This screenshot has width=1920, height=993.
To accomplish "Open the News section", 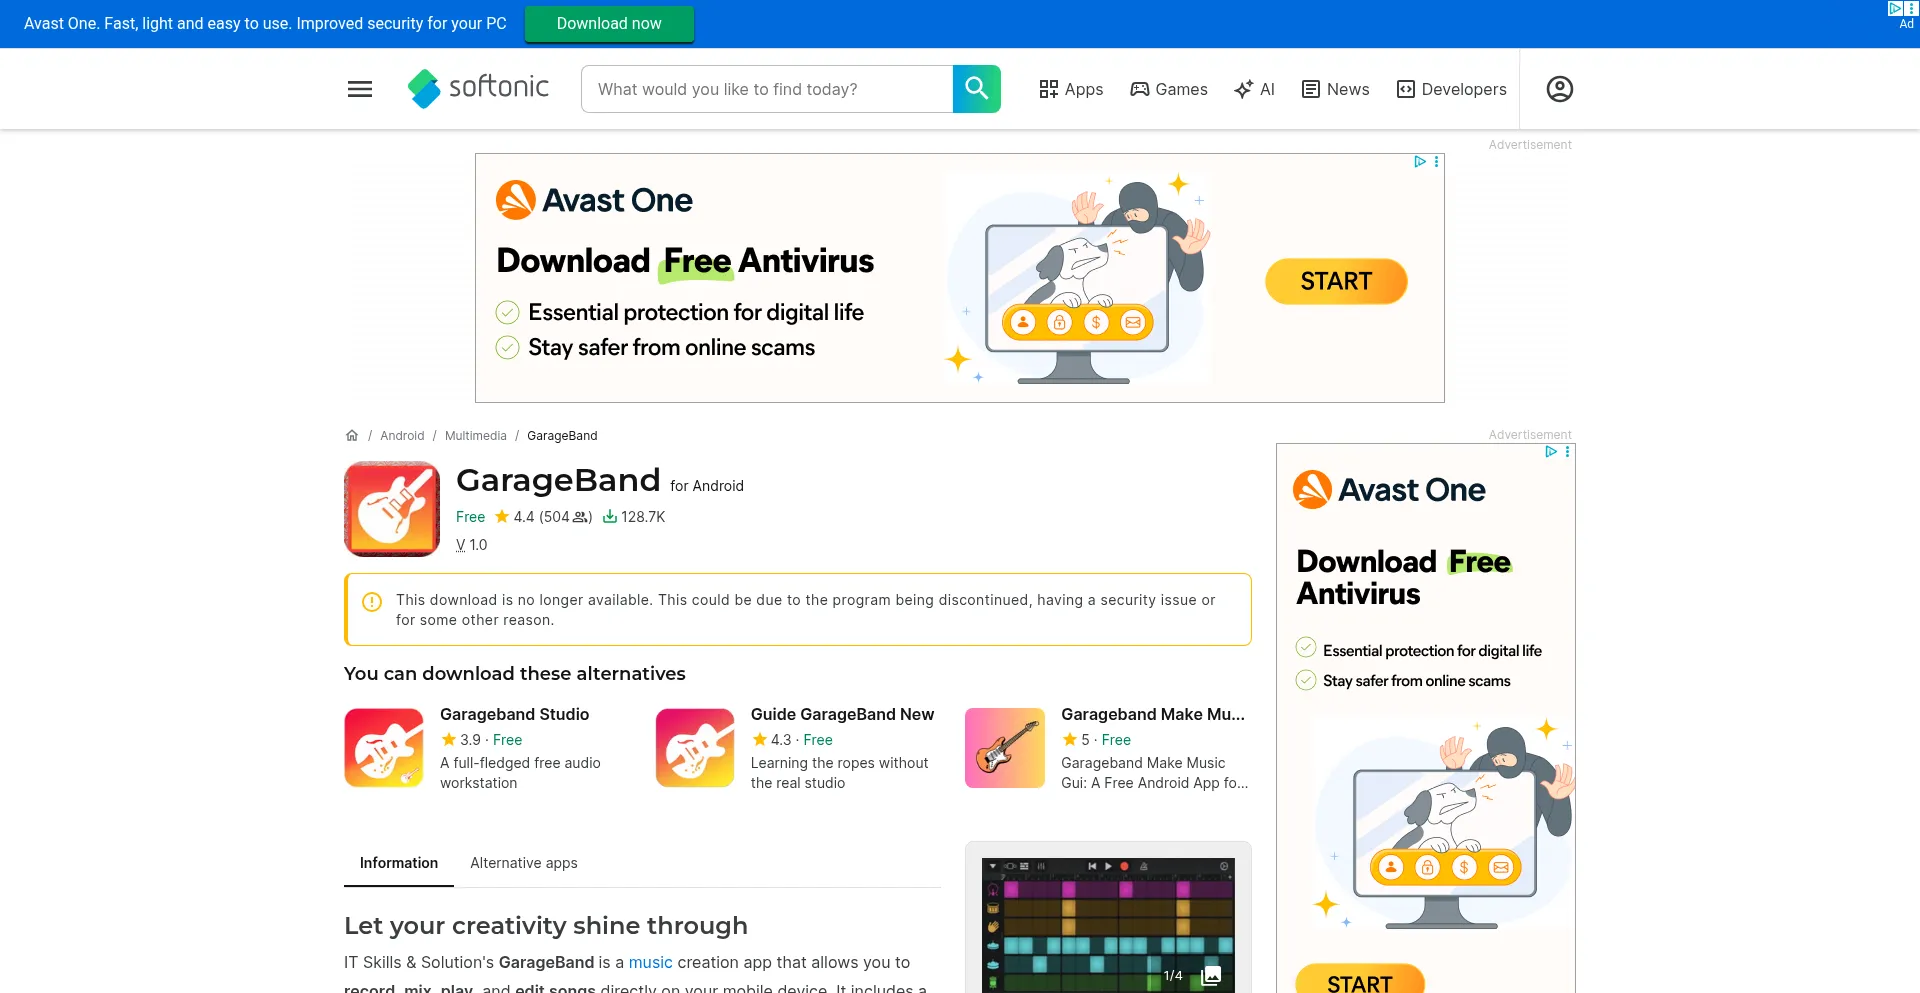I will pos(1335,89).
